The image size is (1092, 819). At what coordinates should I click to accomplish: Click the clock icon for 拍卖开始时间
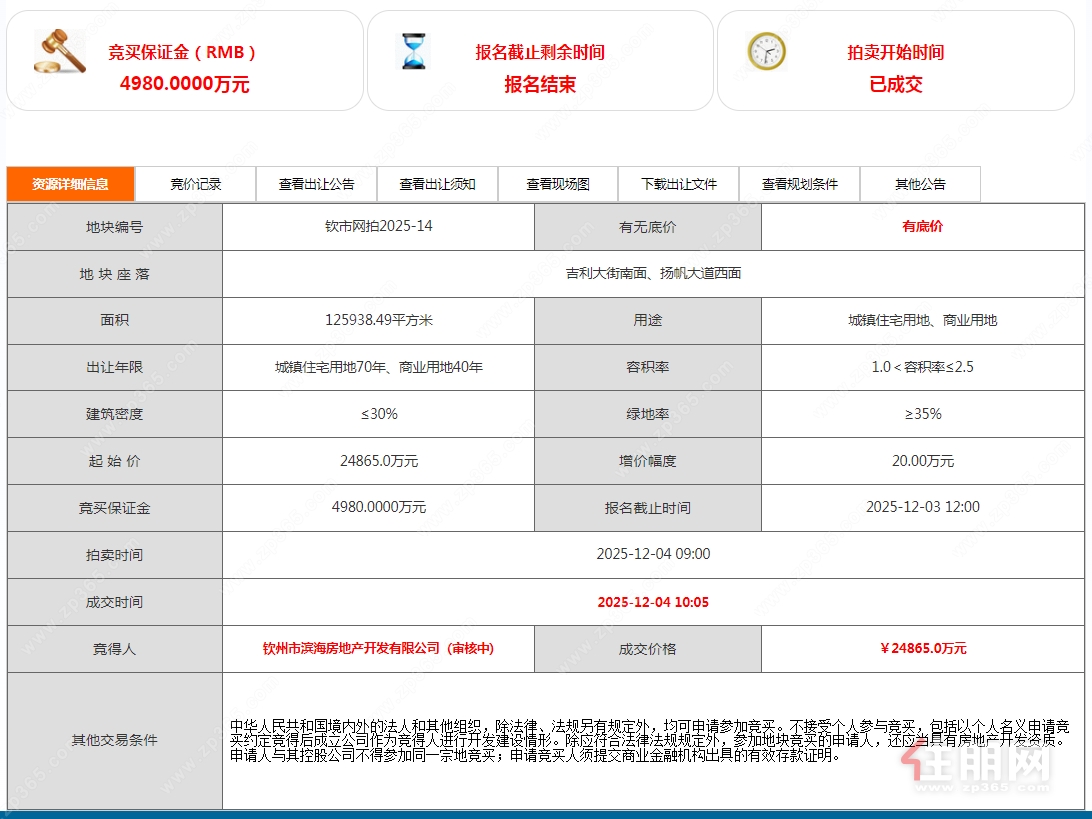[764, 50]
